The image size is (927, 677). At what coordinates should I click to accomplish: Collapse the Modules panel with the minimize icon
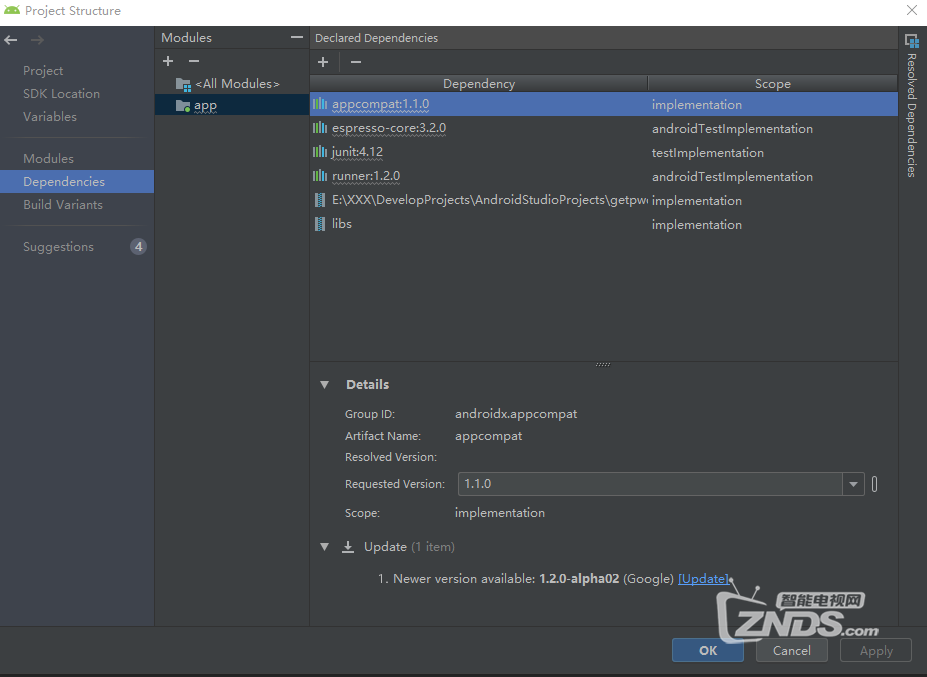pos(296,38)
